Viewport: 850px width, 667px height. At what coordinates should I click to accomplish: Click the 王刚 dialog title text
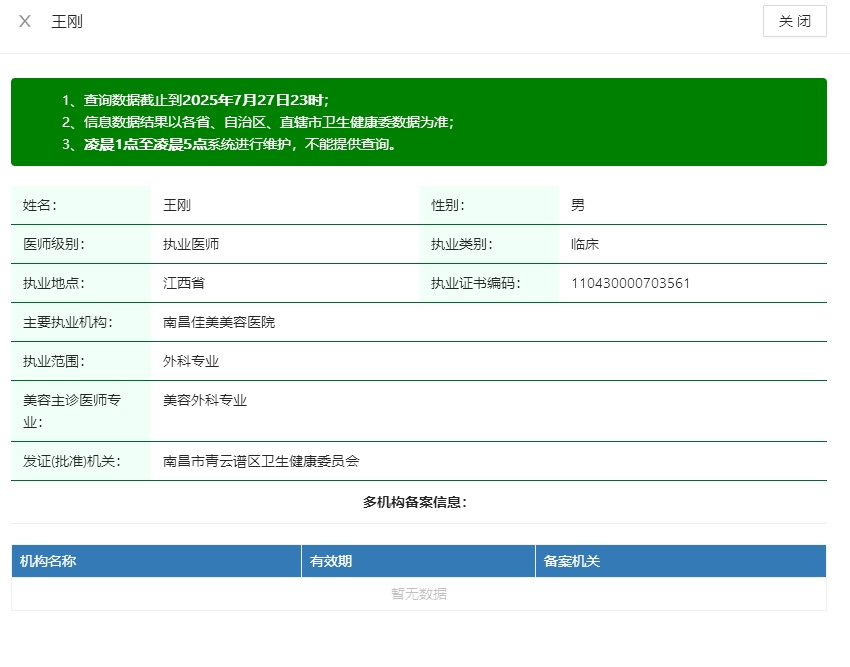point(67,21)
